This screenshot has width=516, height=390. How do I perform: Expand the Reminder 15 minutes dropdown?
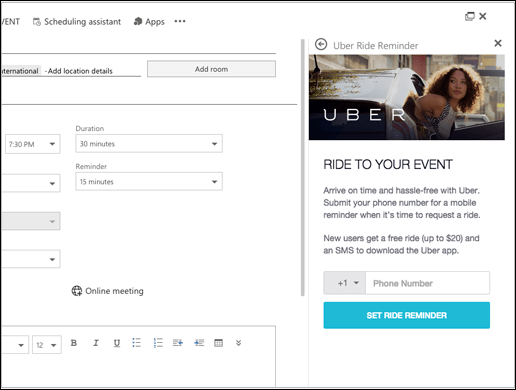[149, 182]
